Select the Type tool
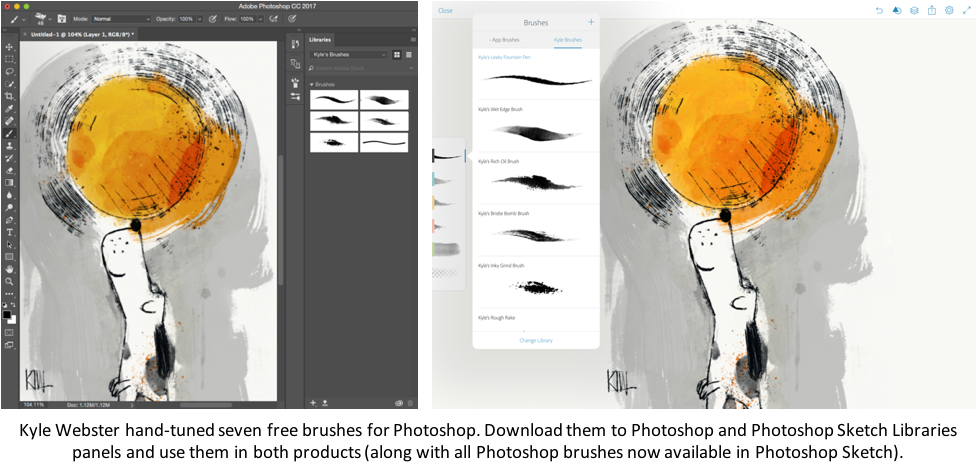This screenshot has width=976, height=462. (10, 232)
